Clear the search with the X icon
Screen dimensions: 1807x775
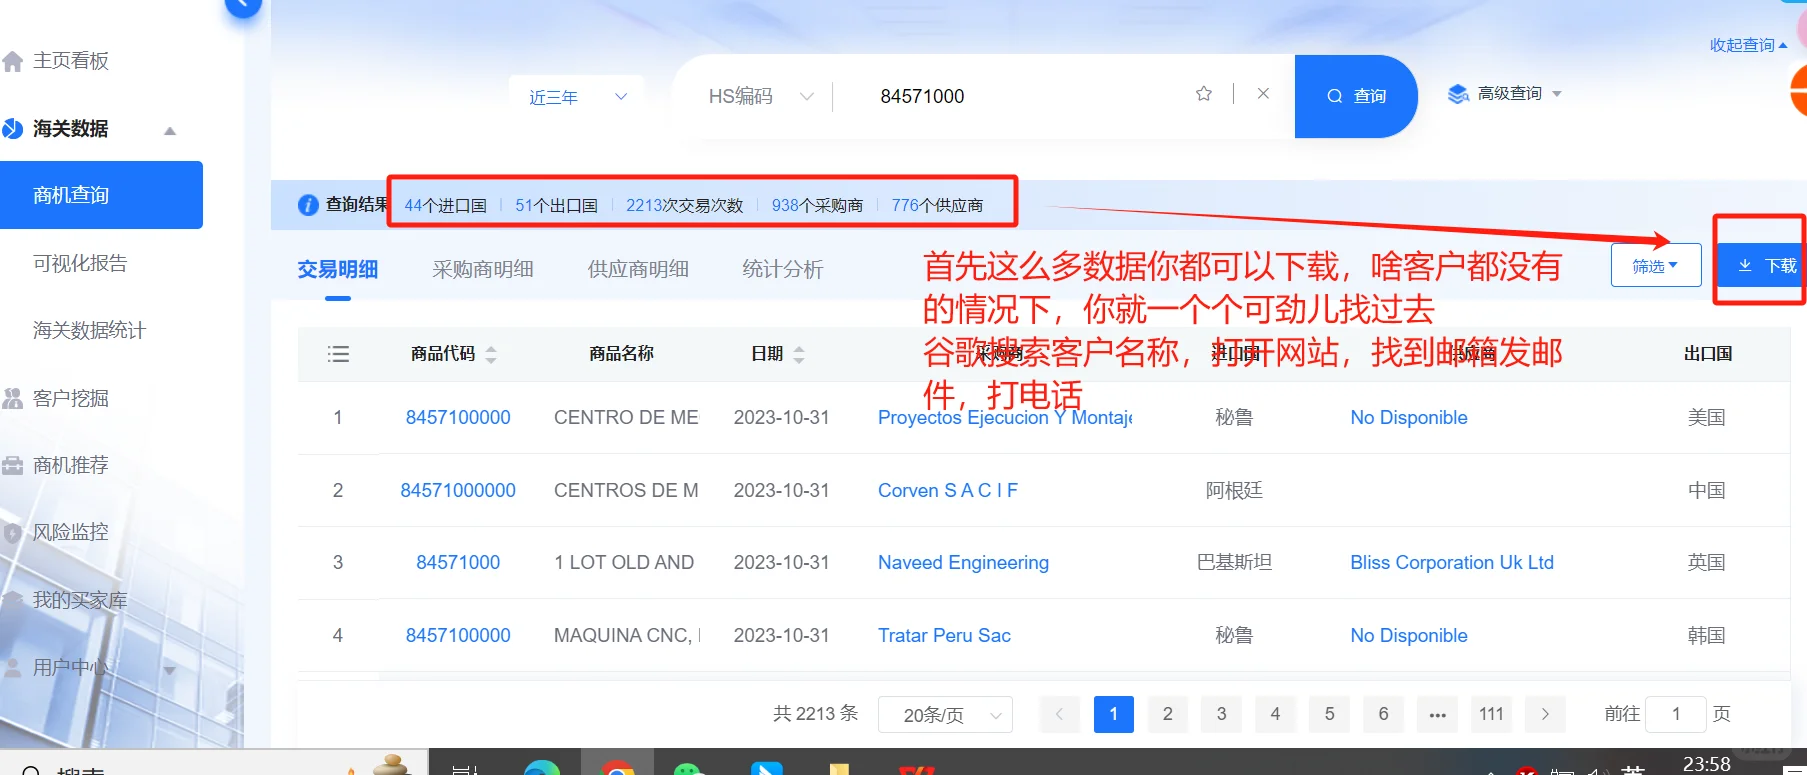(x=1263, y=93)
